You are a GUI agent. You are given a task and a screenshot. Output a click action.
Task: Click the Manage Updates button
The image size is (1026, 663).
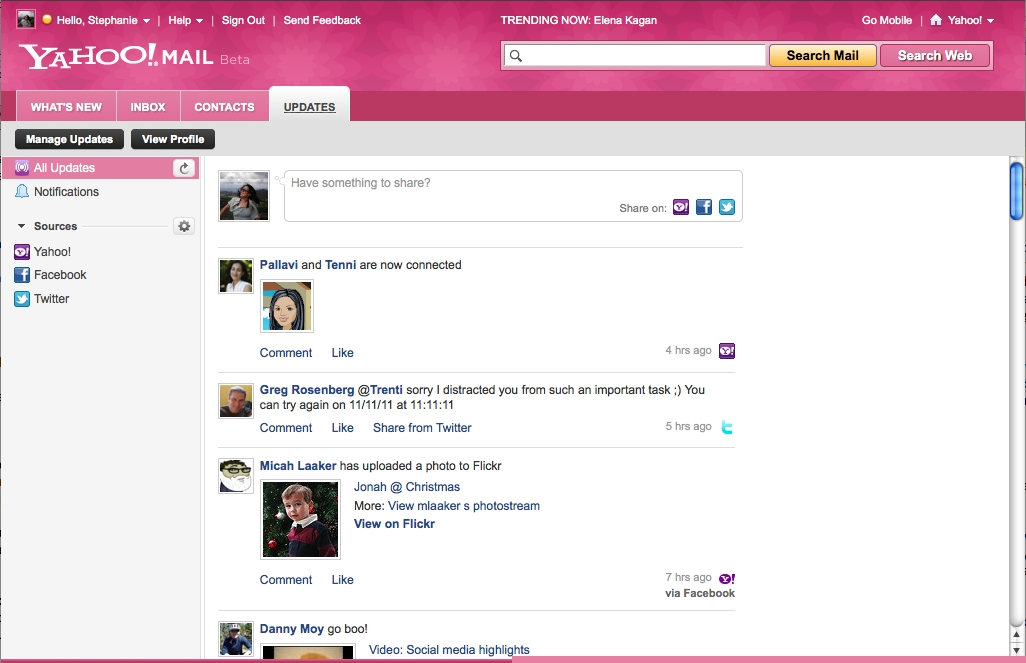[x=69, y=139]
